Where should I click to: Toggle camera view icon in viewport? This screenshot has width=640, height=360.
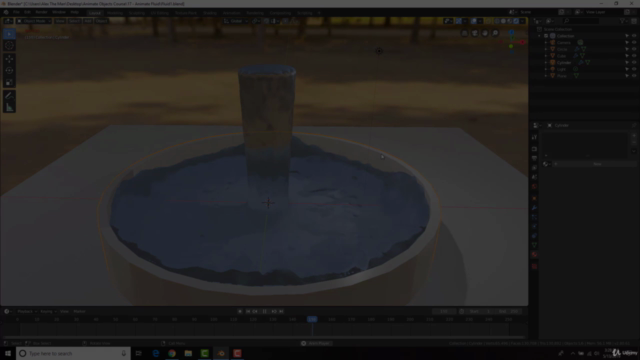(475, 33)
